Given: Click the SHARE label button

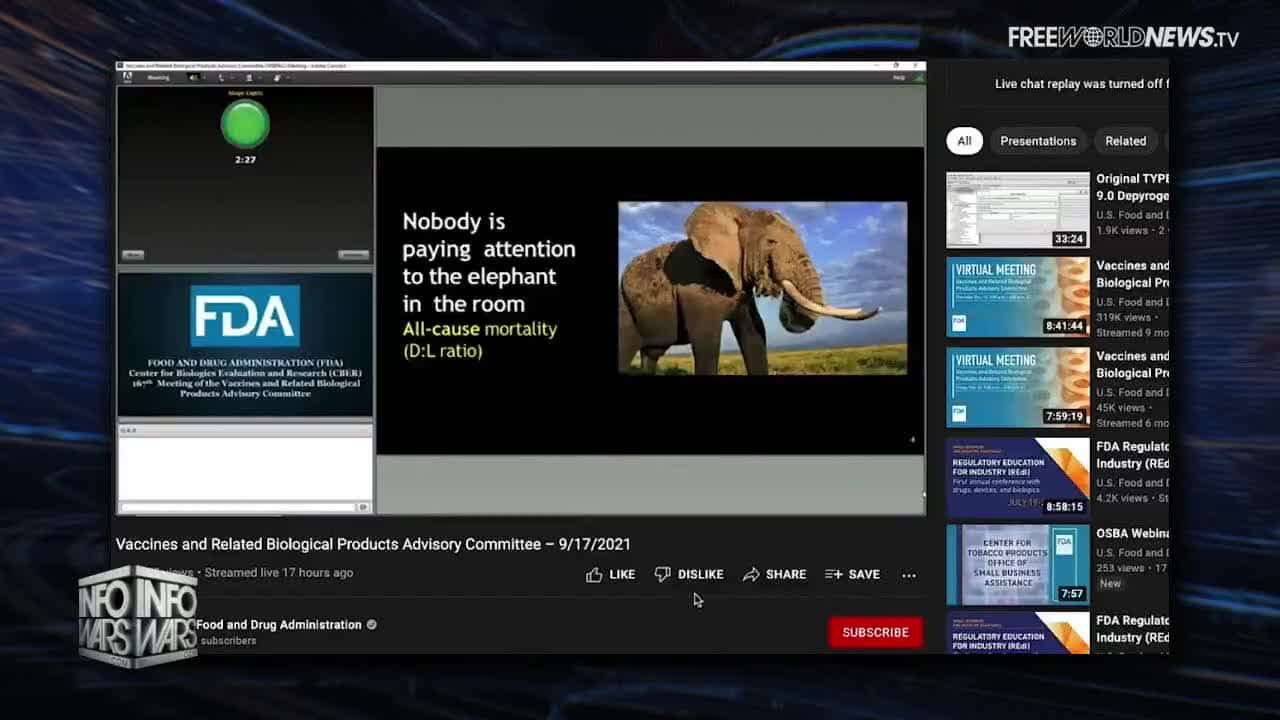Looking at the screenshot, I should [x=786, y=575].
